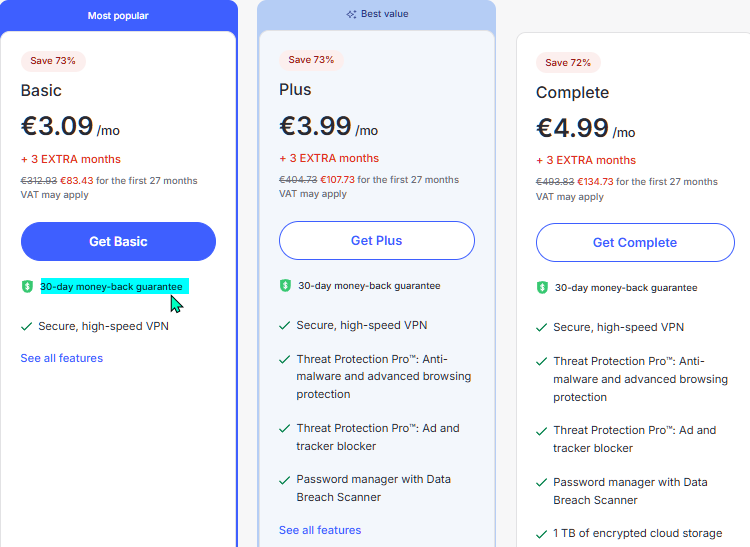Image resolution: width=750 pixels, height=547 pixels.
Task: Open See all features under Plus
Action: (x=320, y=530)
